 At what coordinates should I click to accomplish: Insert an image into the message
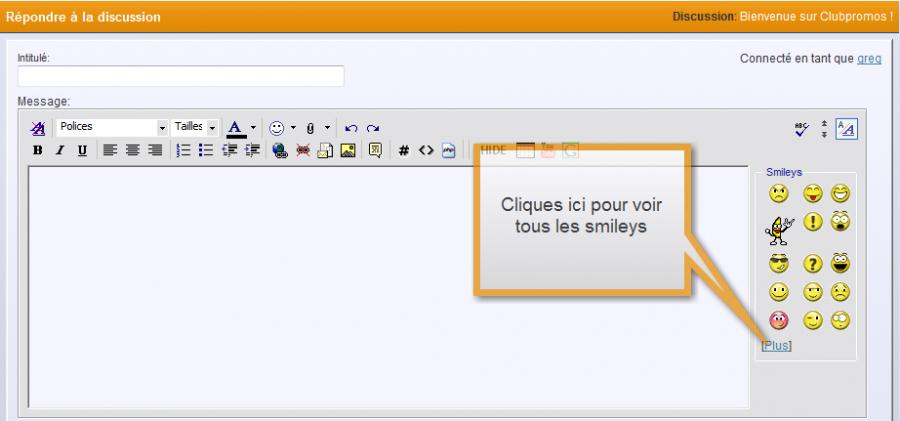[345, 151]
